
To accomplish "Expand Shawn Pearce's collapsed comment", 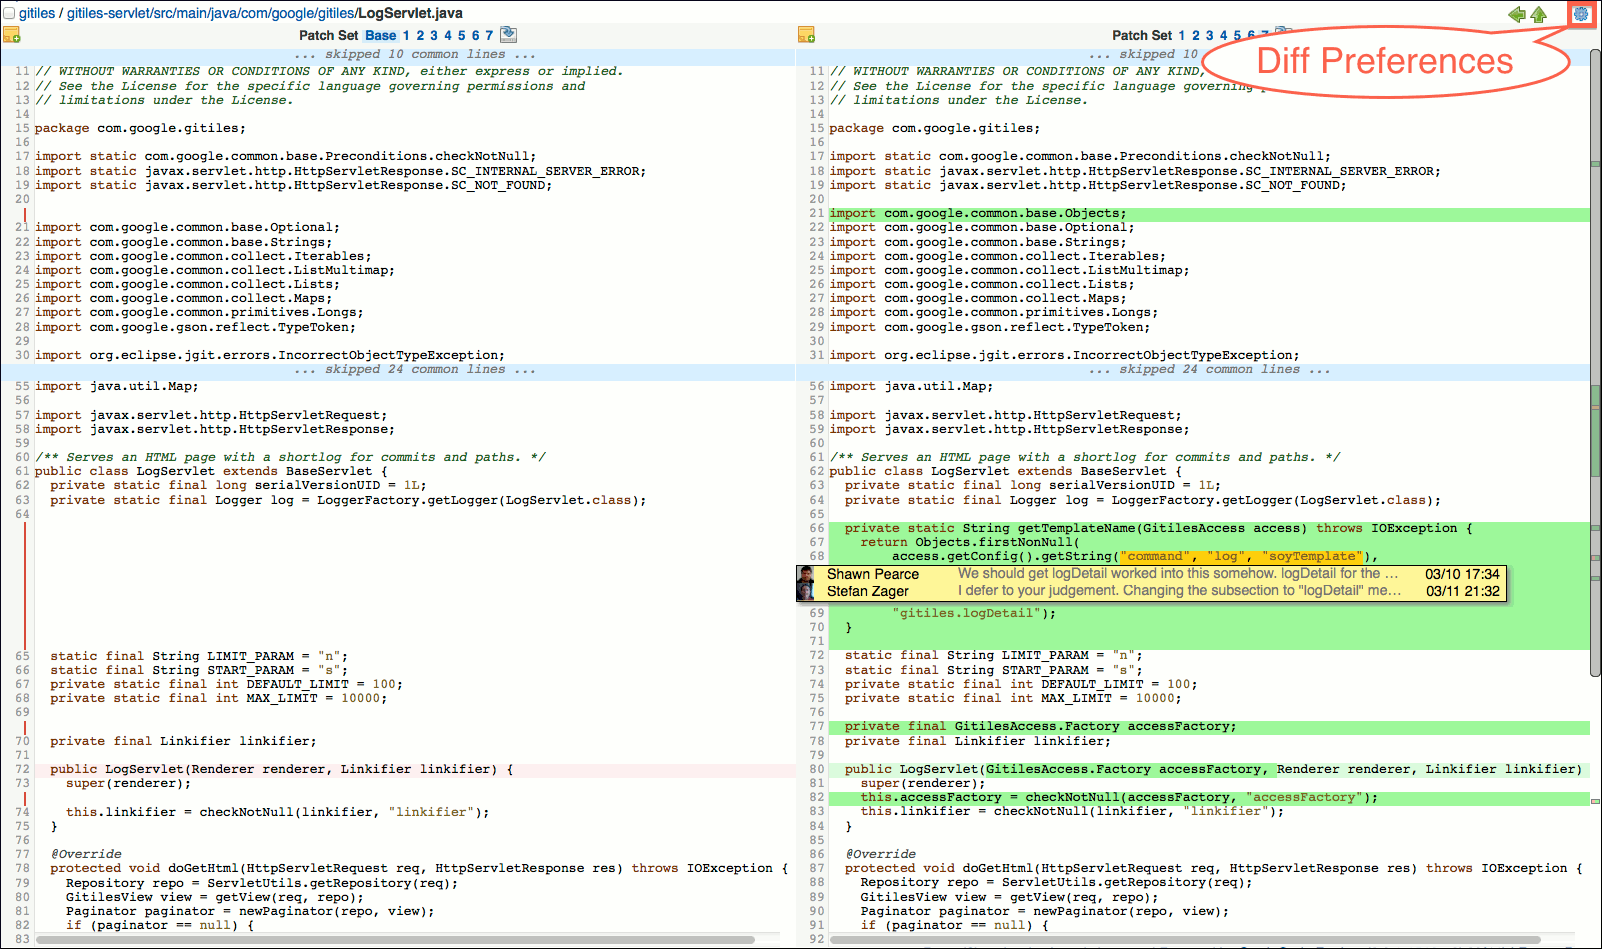I will pos(1177,574).
